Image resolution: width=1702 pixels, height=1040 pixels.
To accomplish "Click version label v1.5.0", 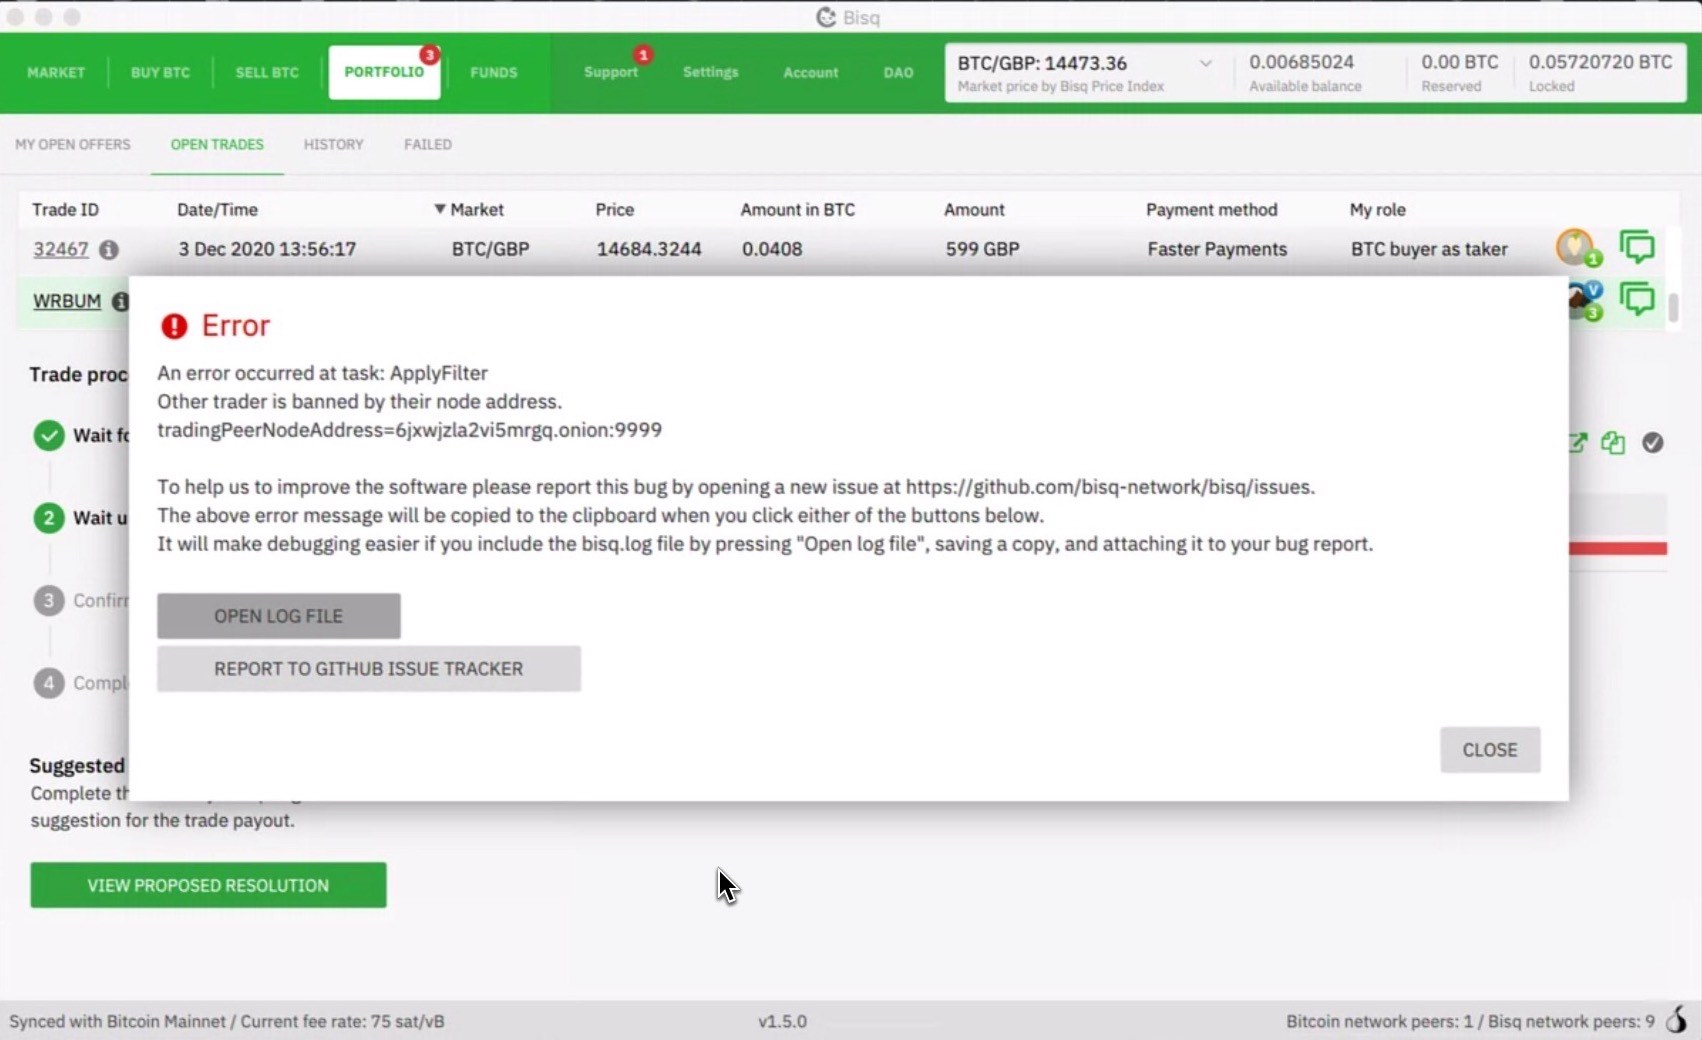I will pos(782,1021).
